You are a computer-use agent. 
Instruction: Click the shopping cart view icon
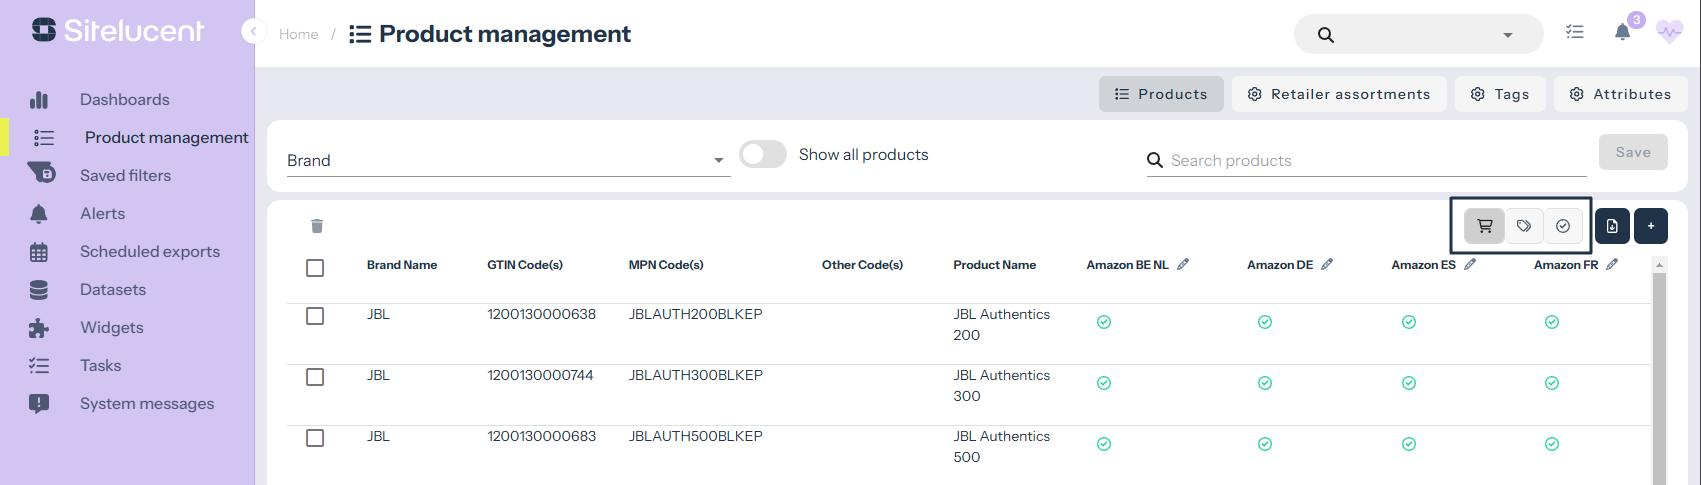tap(1485, 226)
